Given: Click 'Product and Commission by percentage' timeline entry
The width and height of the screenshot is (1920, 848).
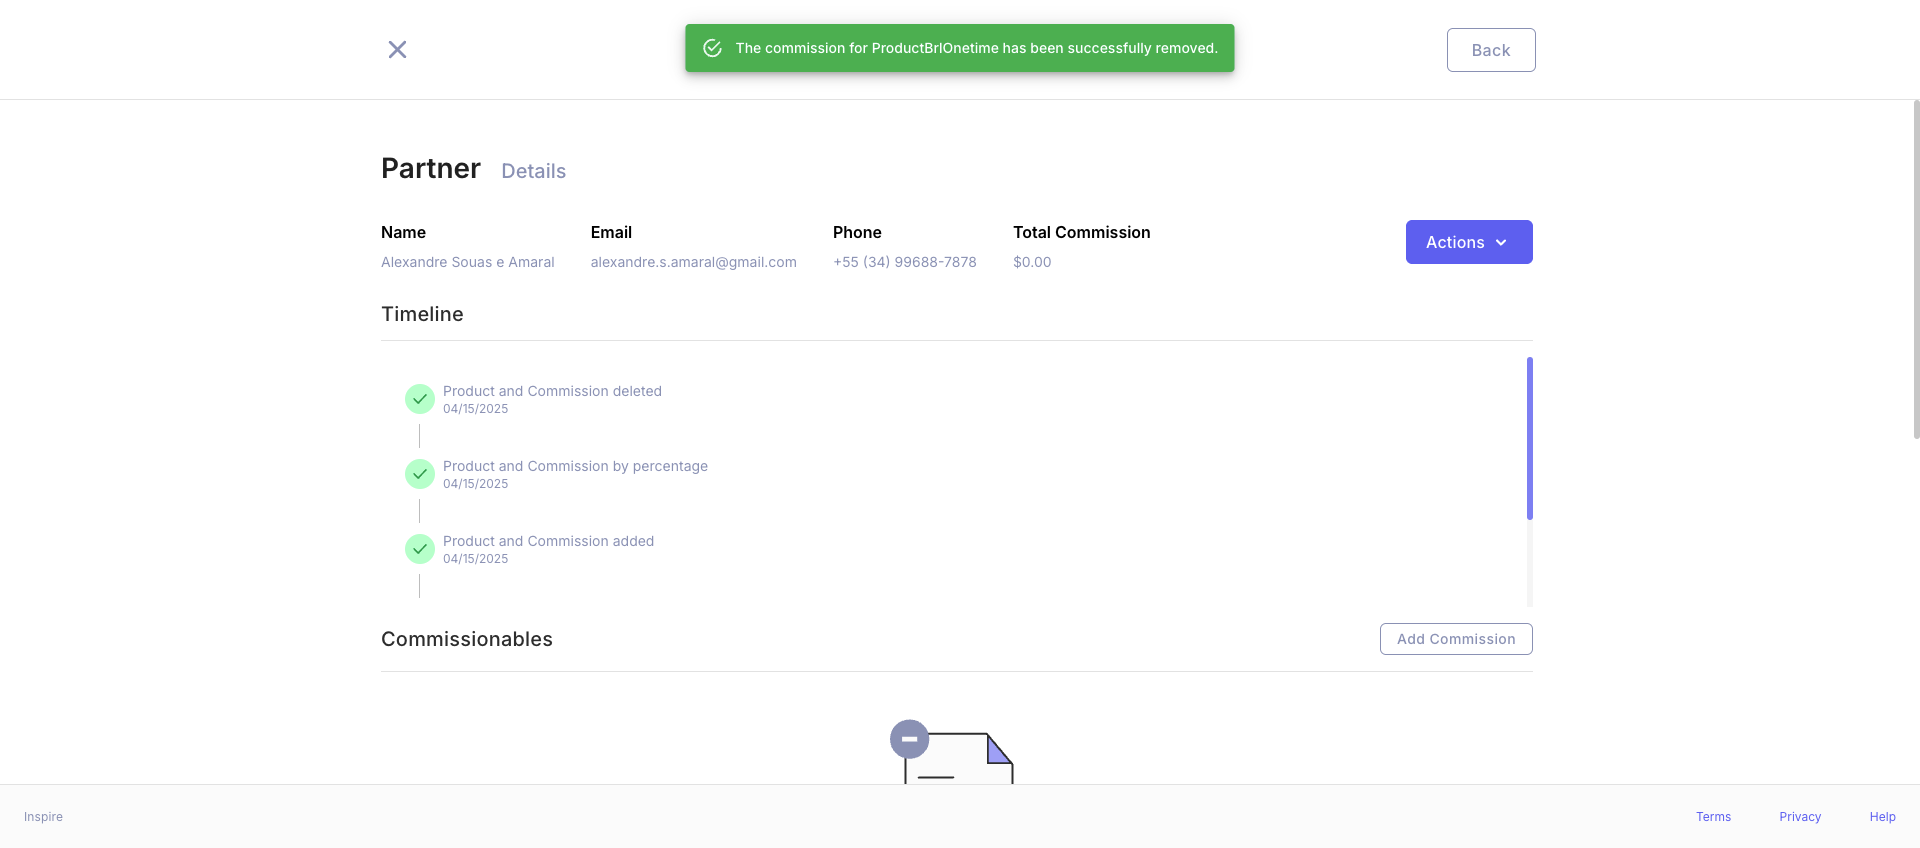Looking at the screenshot, I should [x=575, y=466].
